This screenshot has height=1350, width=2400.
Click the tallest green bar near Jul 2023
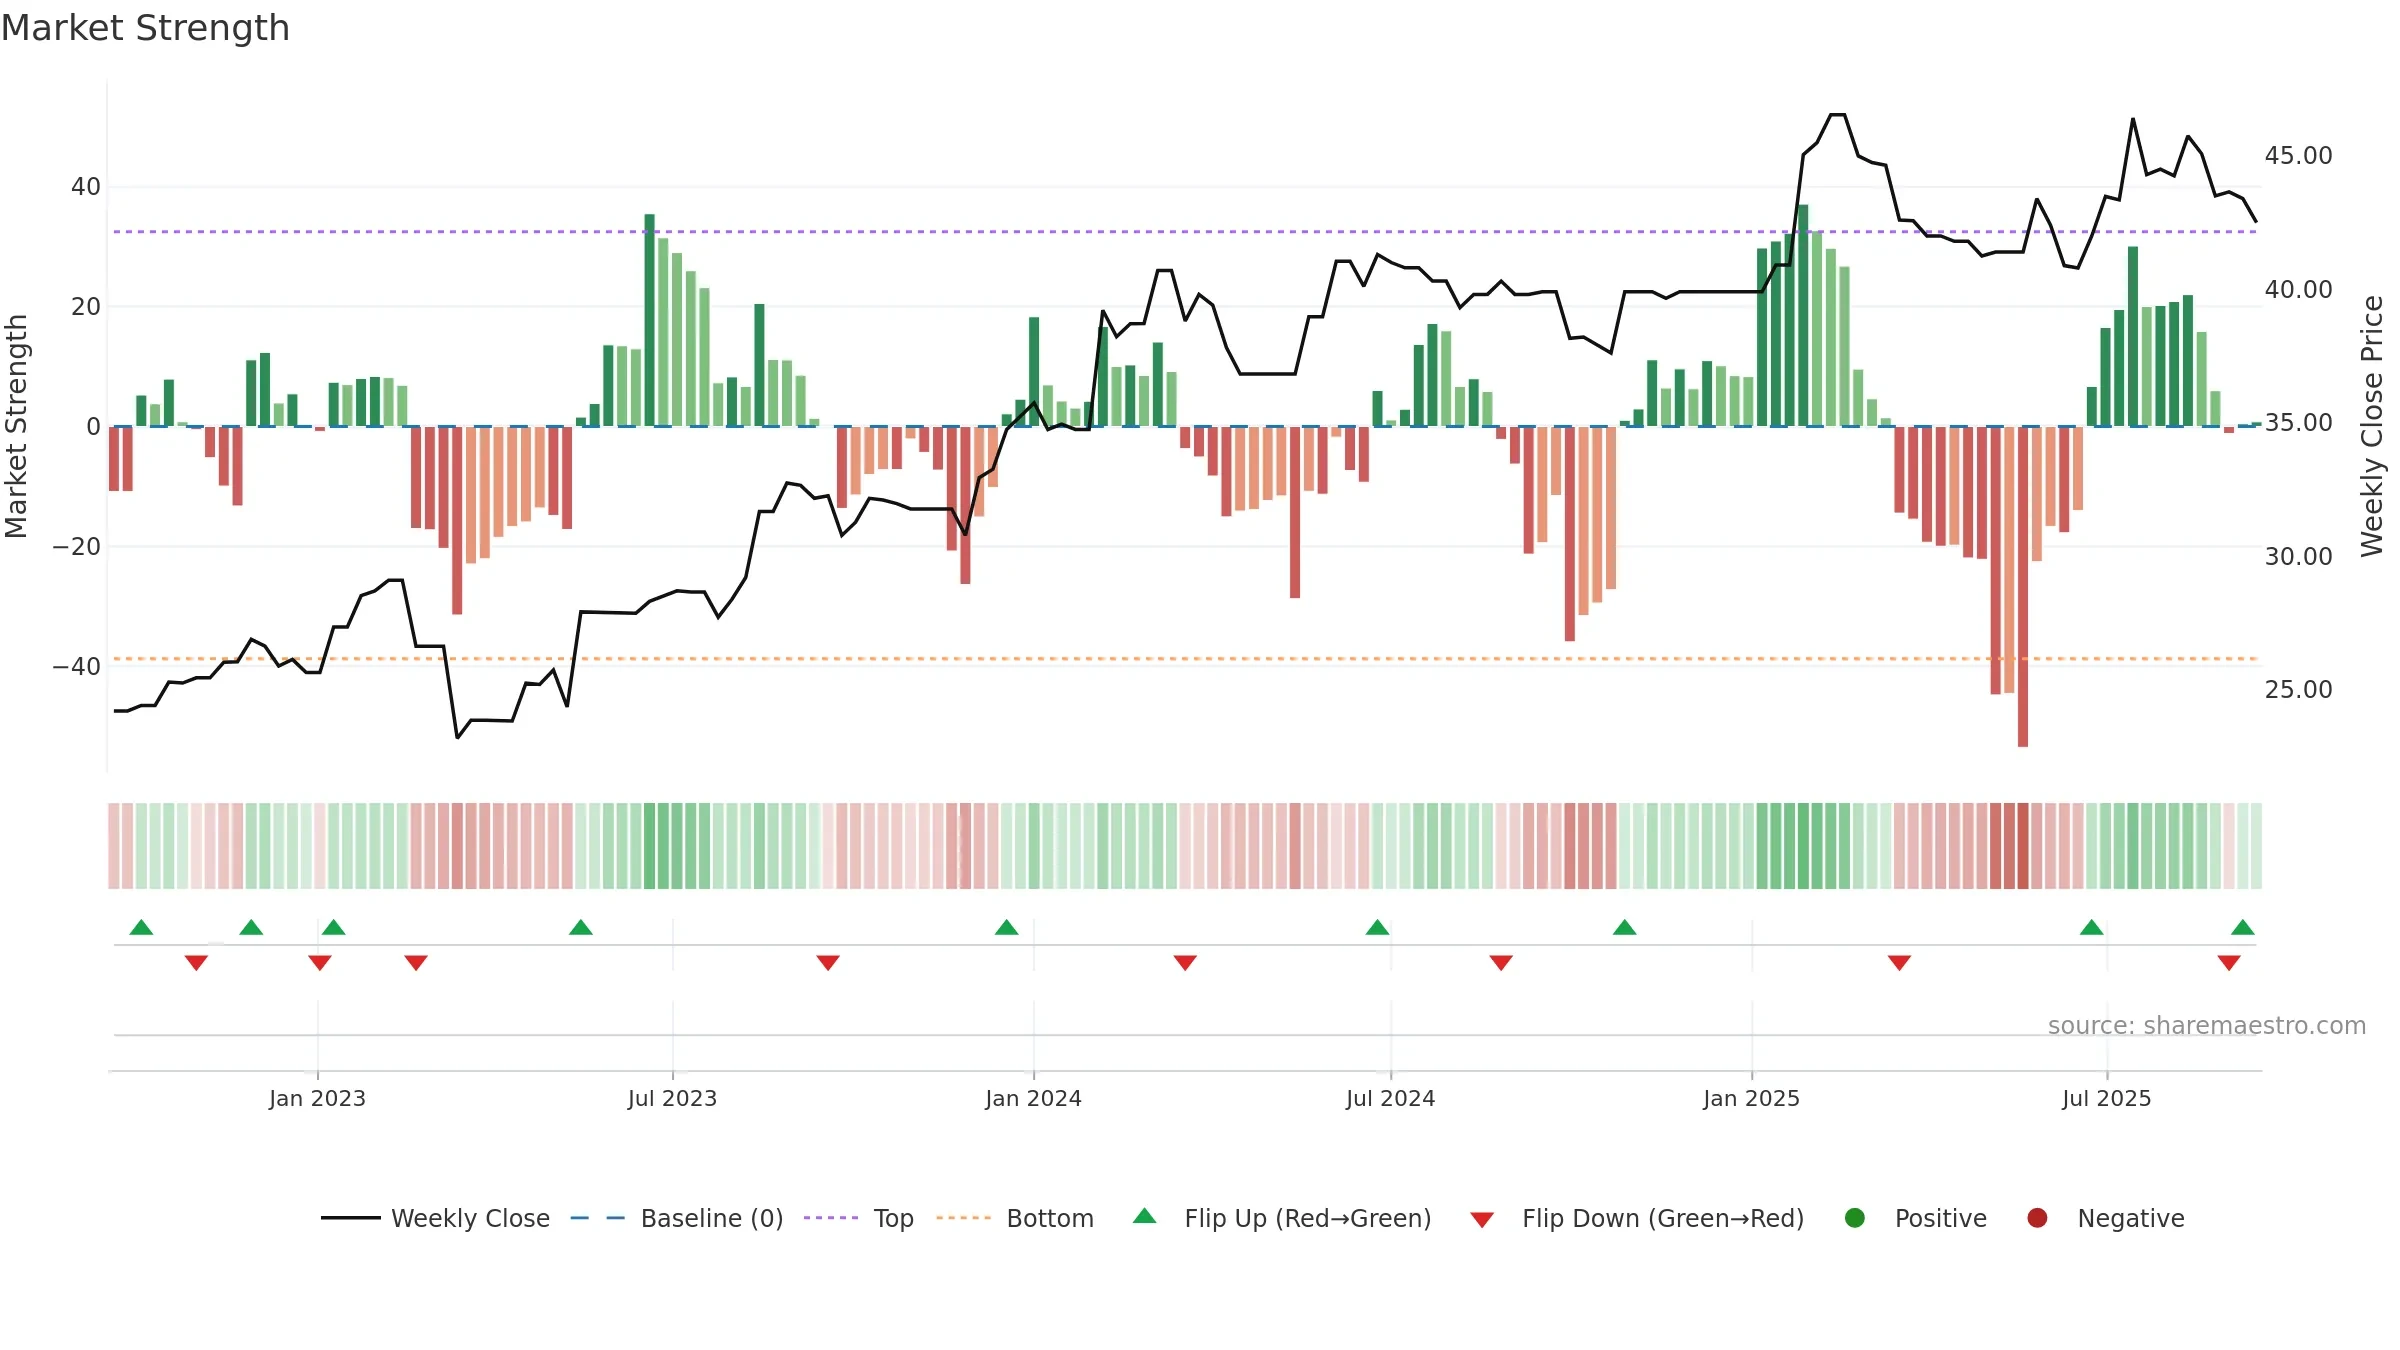tap(650, 320)
